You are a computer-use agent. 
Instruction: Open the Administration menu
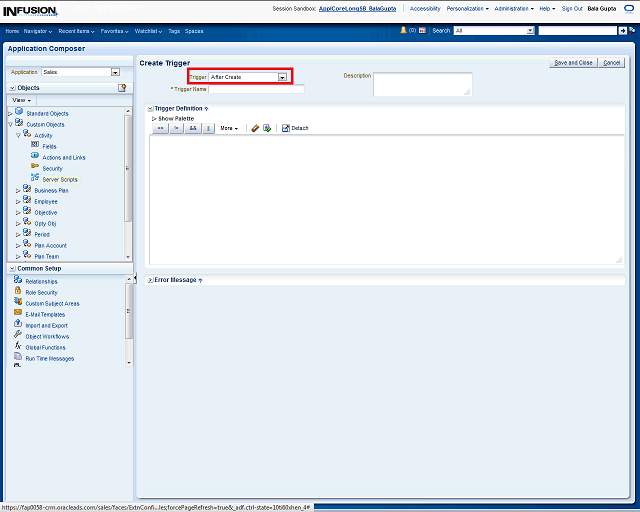coord(514,9)
